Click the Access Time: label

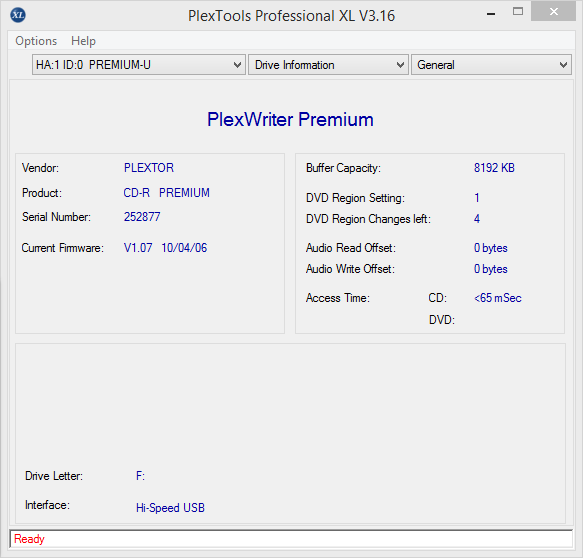[338, 298]
